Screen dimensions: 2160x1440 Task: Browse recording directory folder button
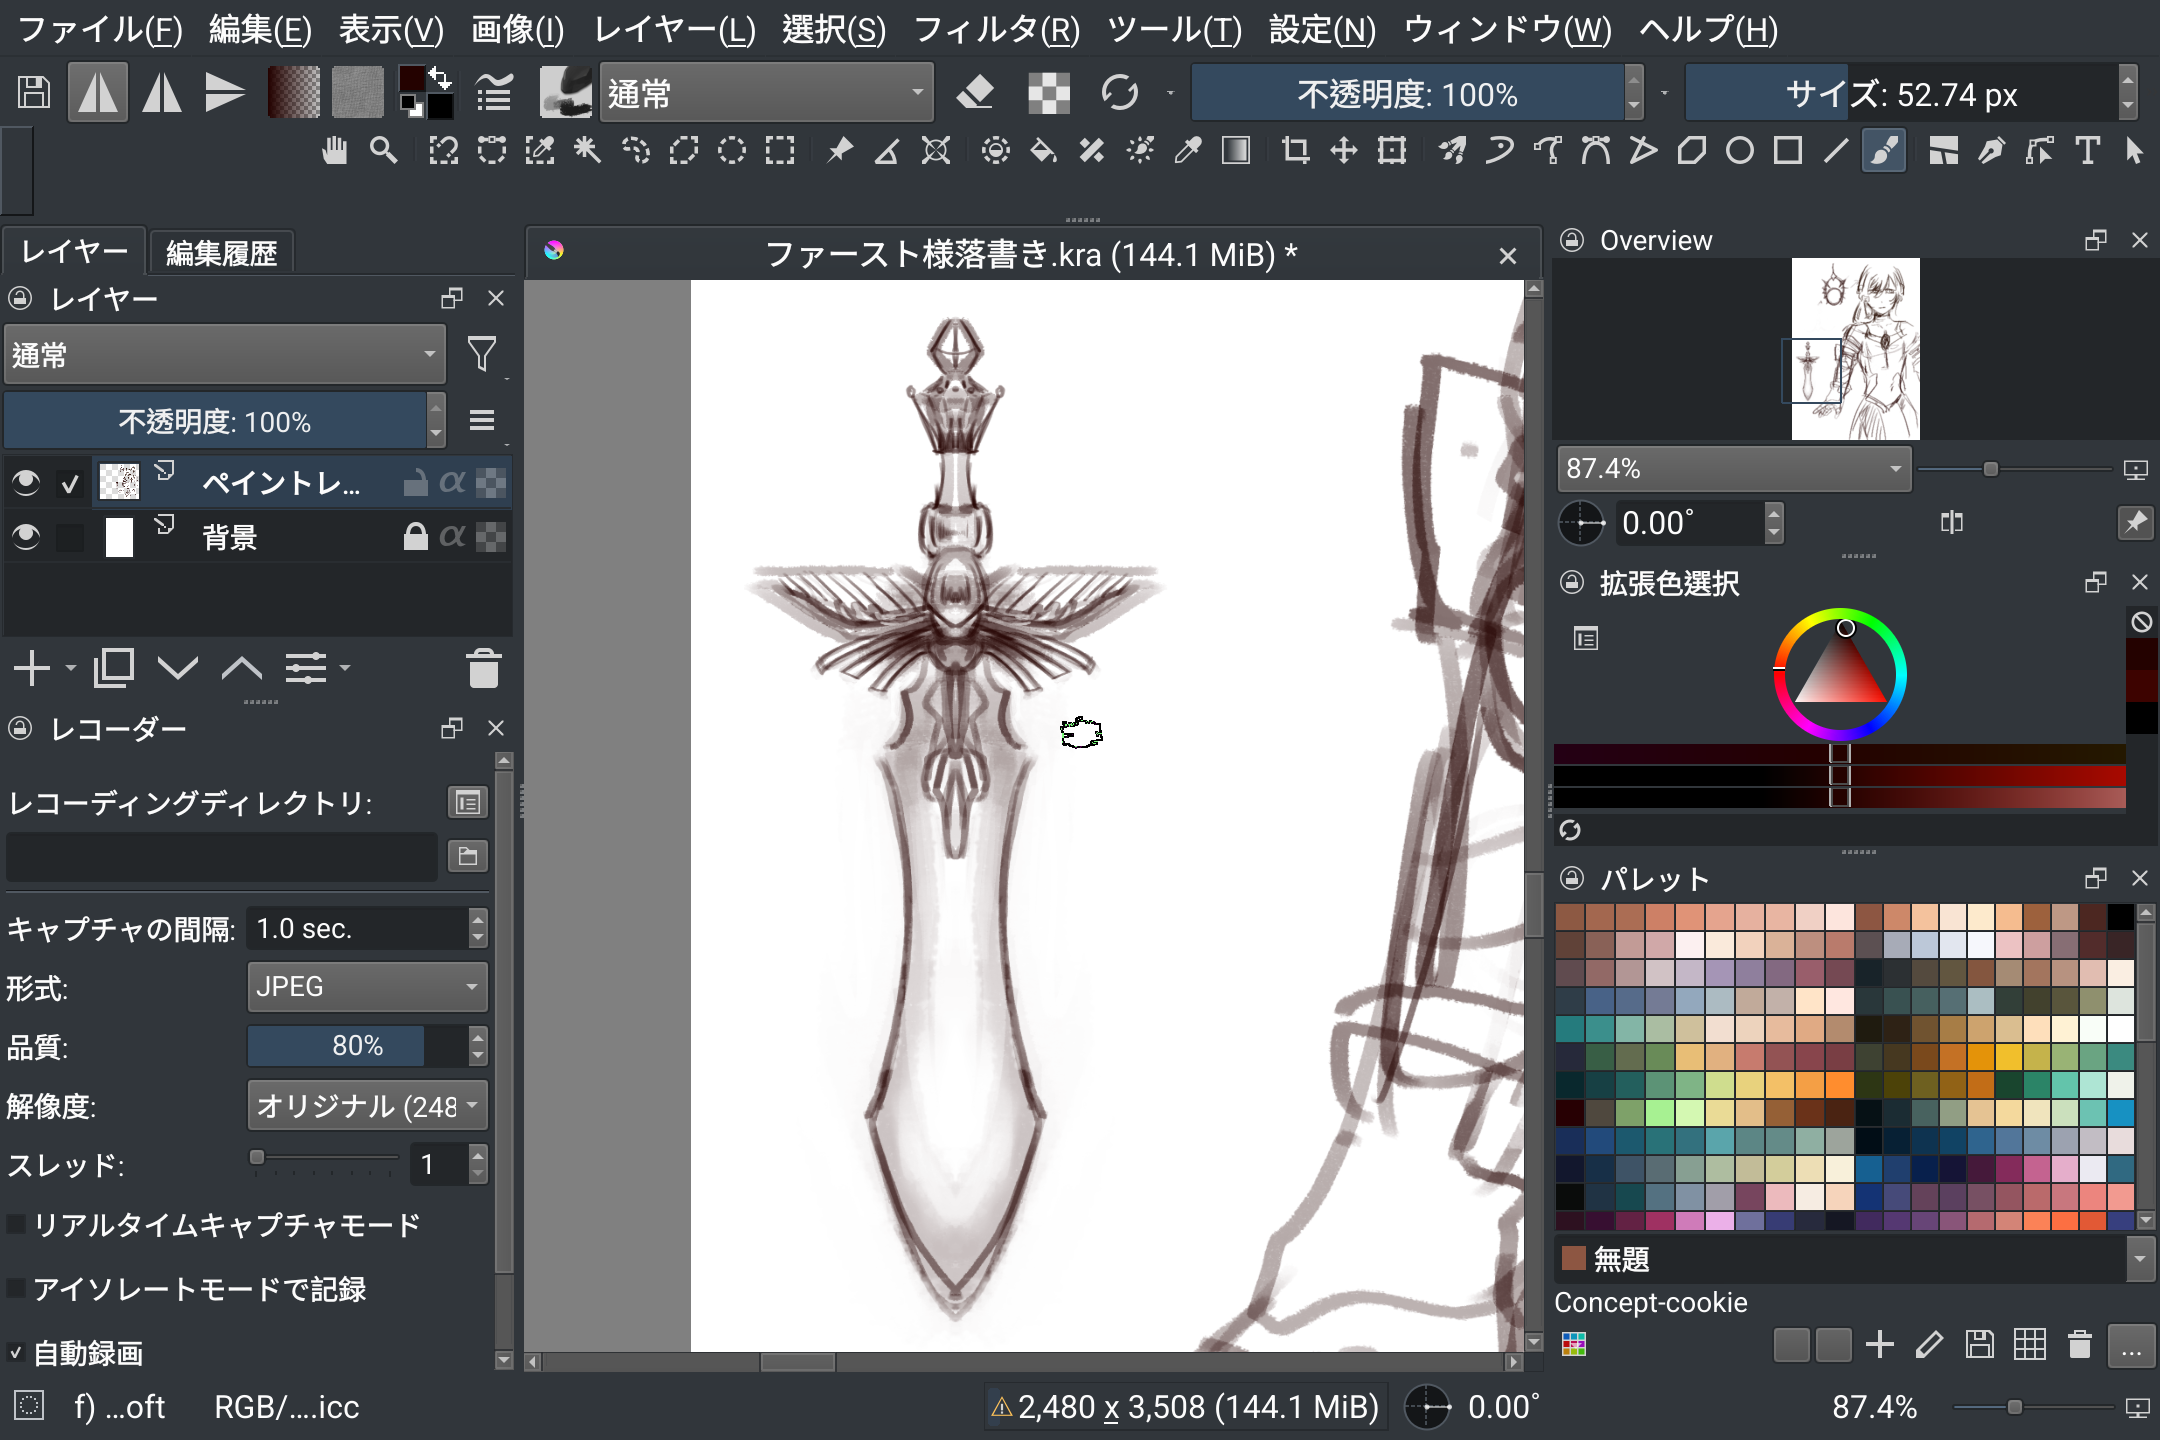(x=467, y=856)
